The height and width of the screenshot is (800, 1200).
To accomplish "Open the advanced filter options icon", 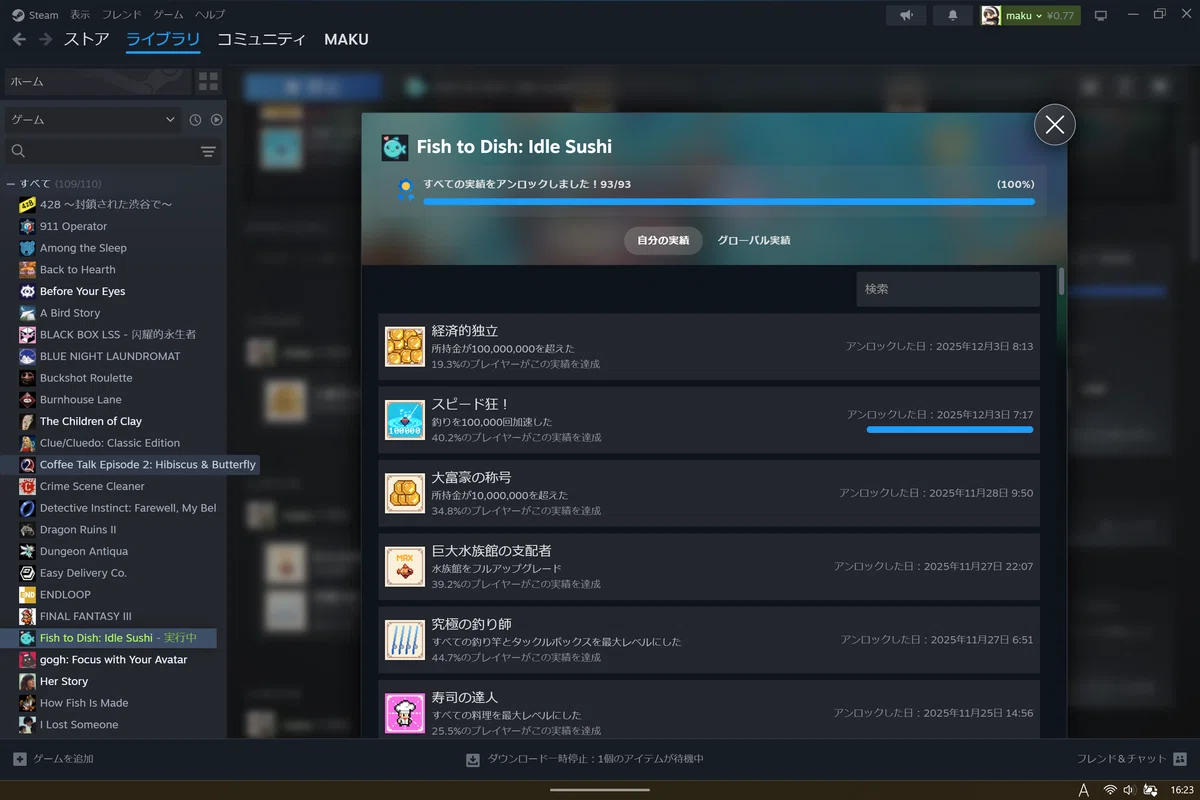I will tap(208, 151).
